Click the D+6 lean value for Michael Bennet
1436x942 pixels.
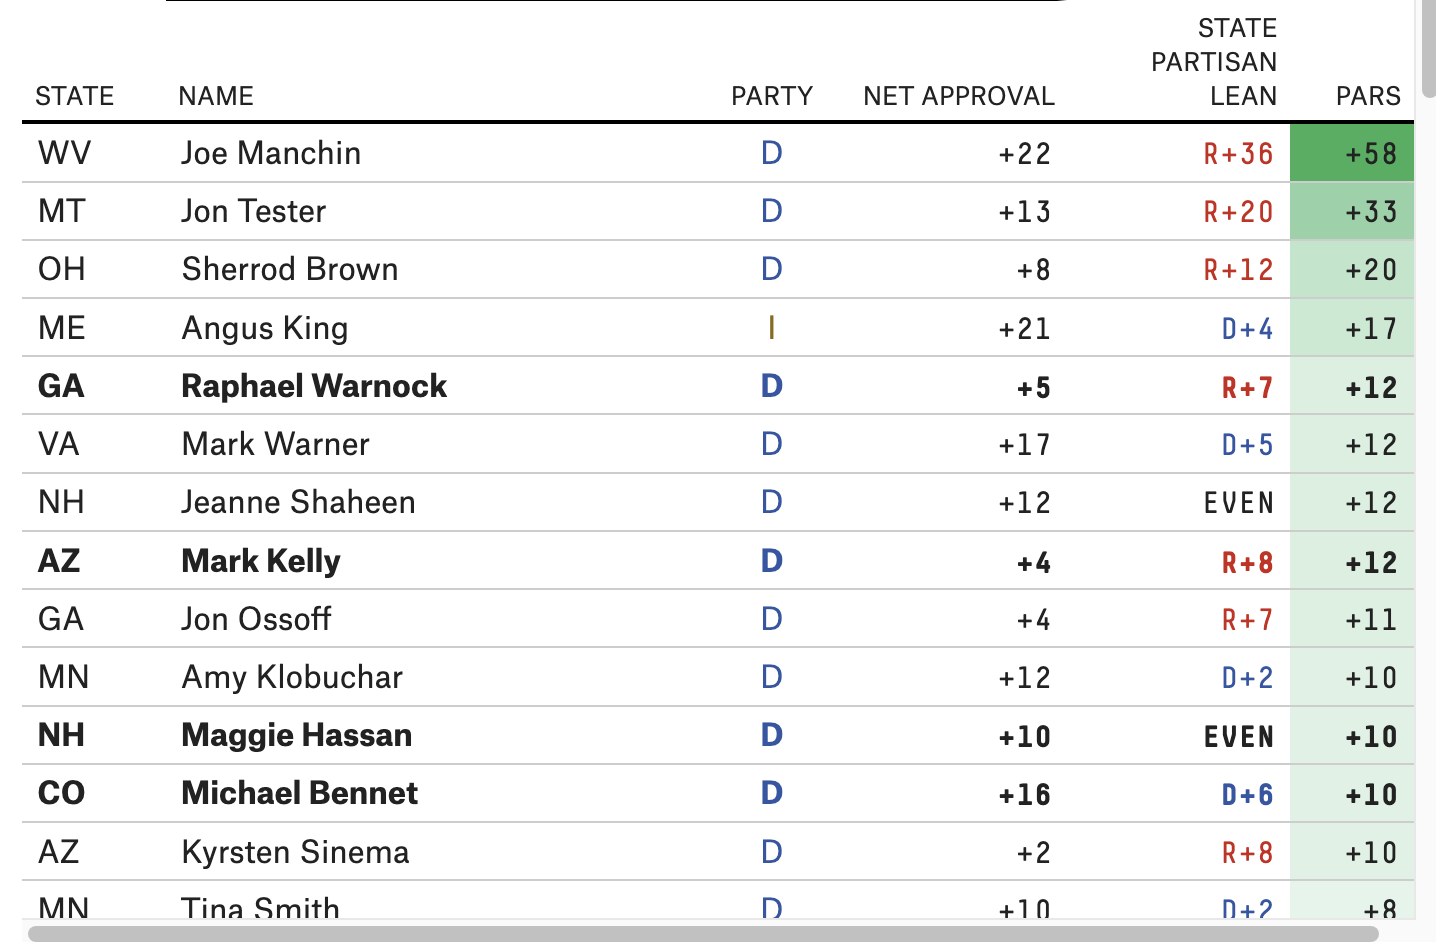(x=1247, y=795)
